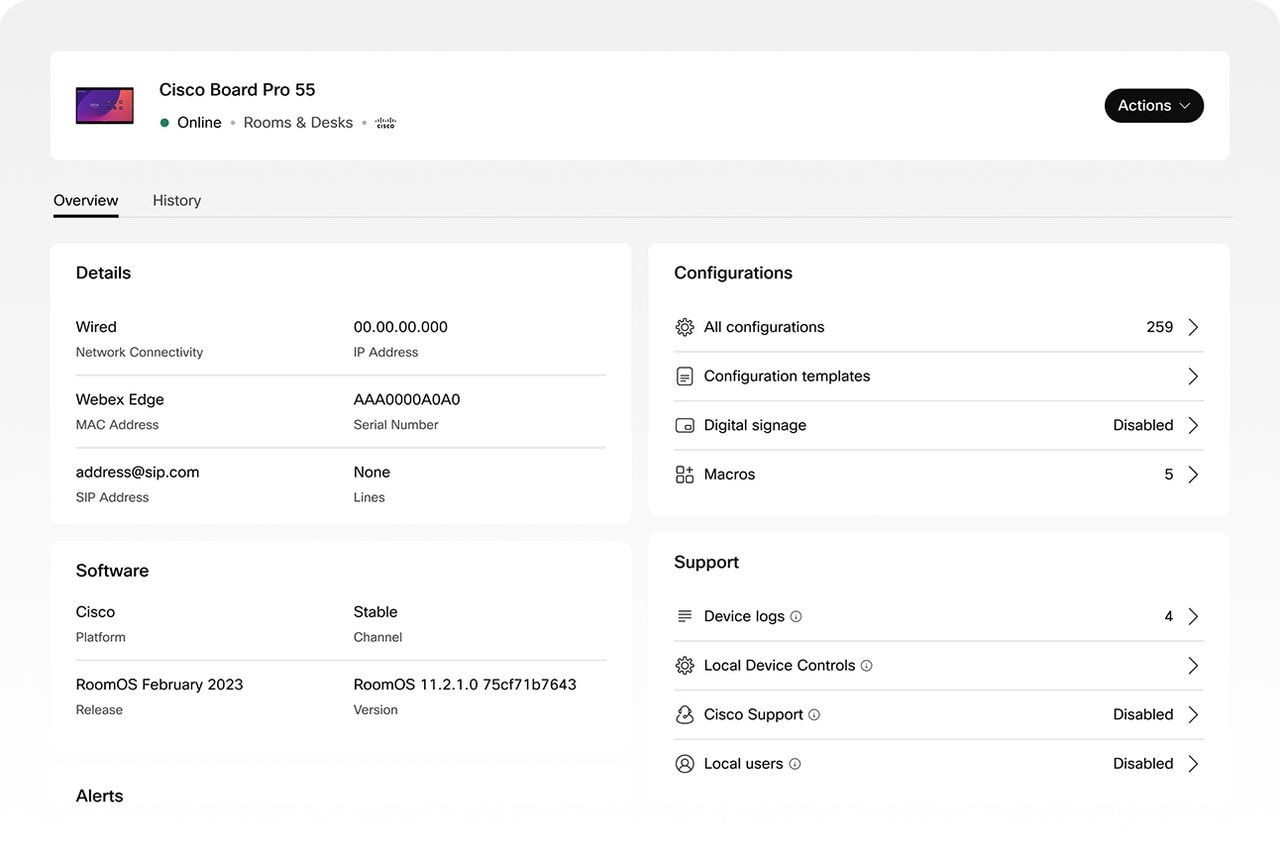Click the Rooms & Desks link
This screenshot has height=854, width=1280.
(x=298, y=122)
